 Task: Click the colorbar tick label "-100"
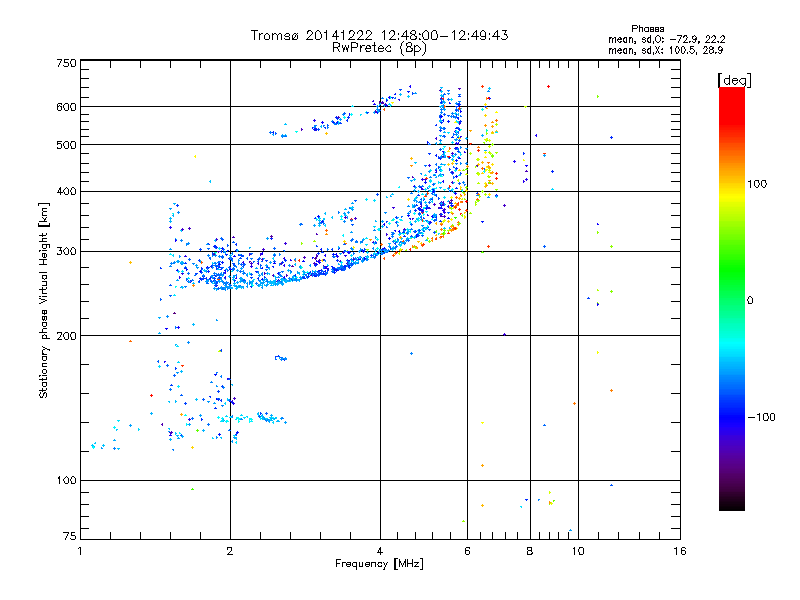pyautogui.click(x=761, y=417)
